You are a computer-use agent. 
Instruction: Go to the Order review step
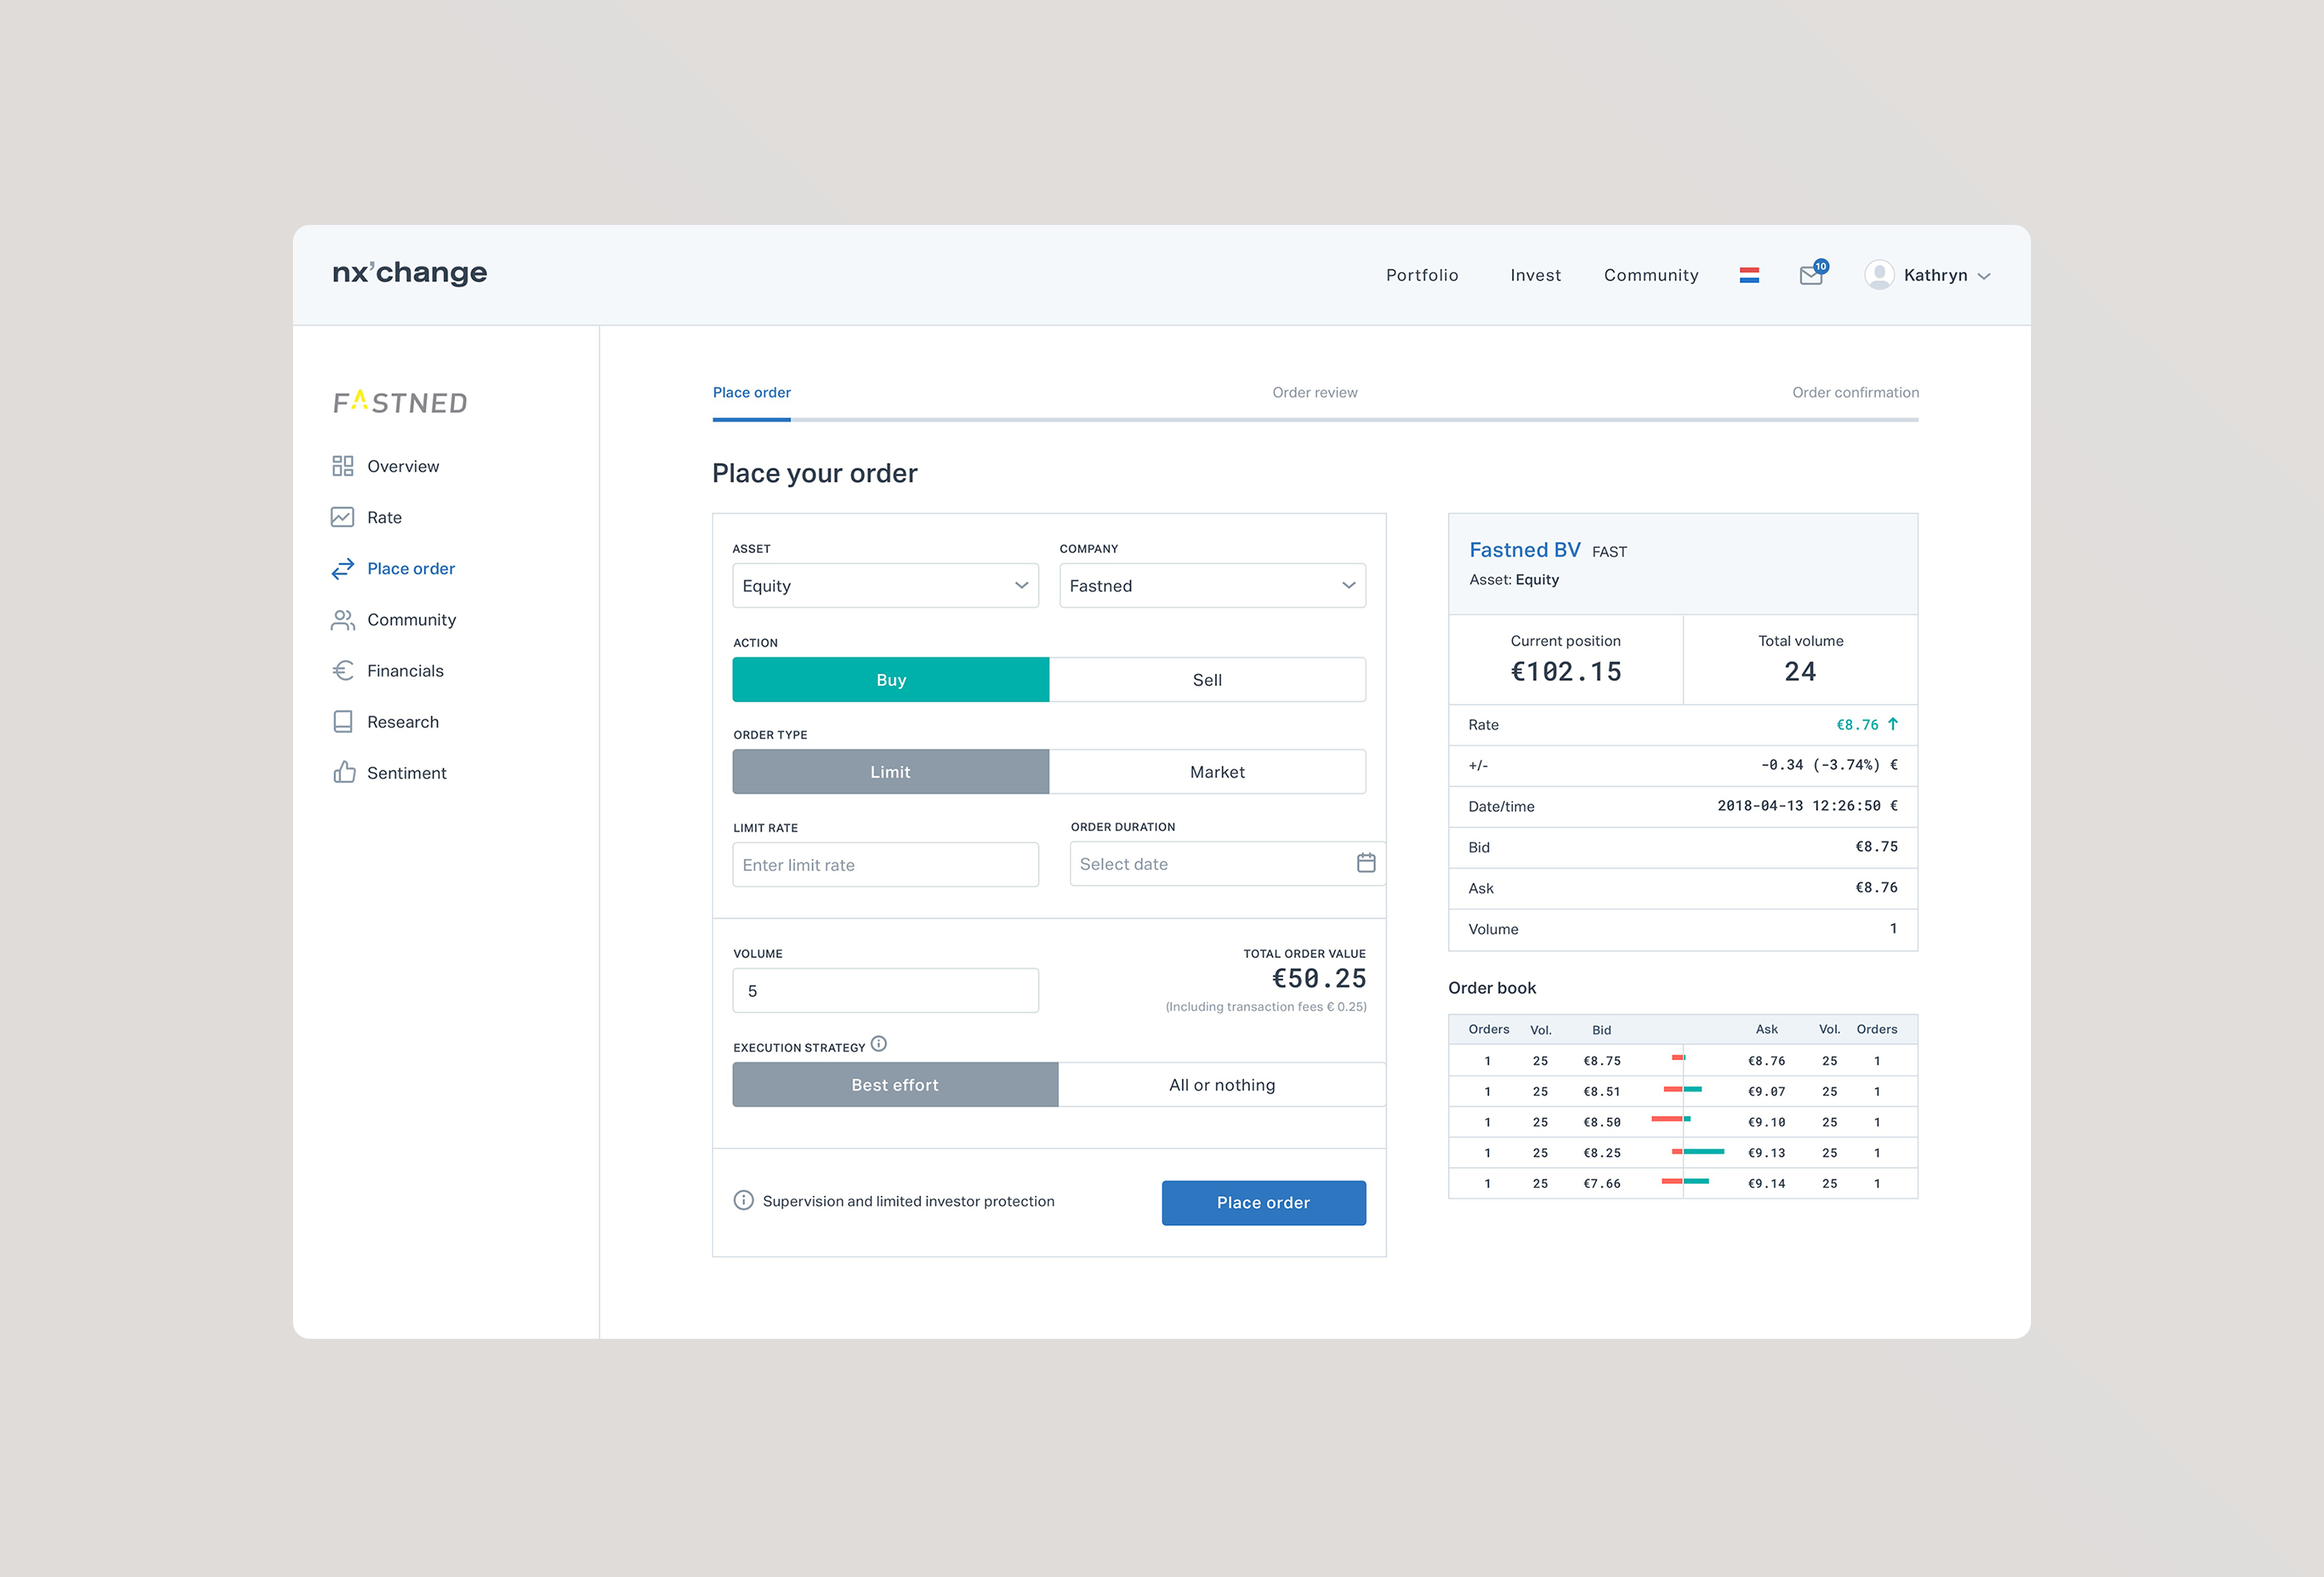pyautogui.click(x=1315, y=392)
